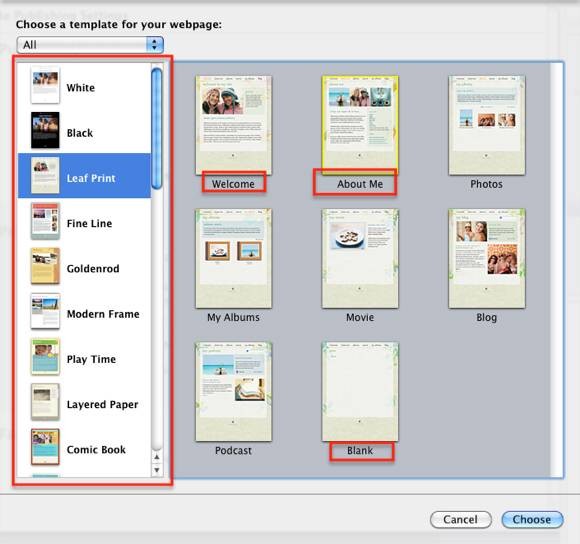
Task: Click the 'Black' theme name text
Action: [x=80, y=133]
